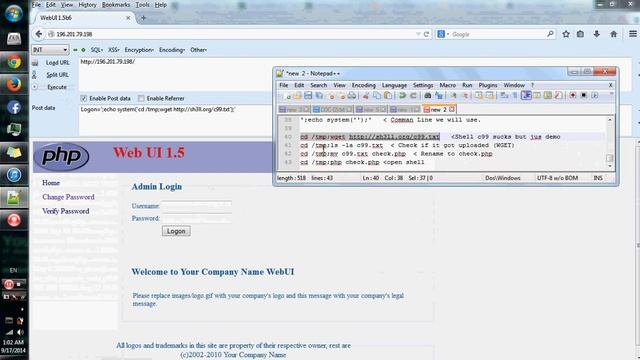
Task: Open the Home link on Web UI
Action: click(x=51, y=183)
